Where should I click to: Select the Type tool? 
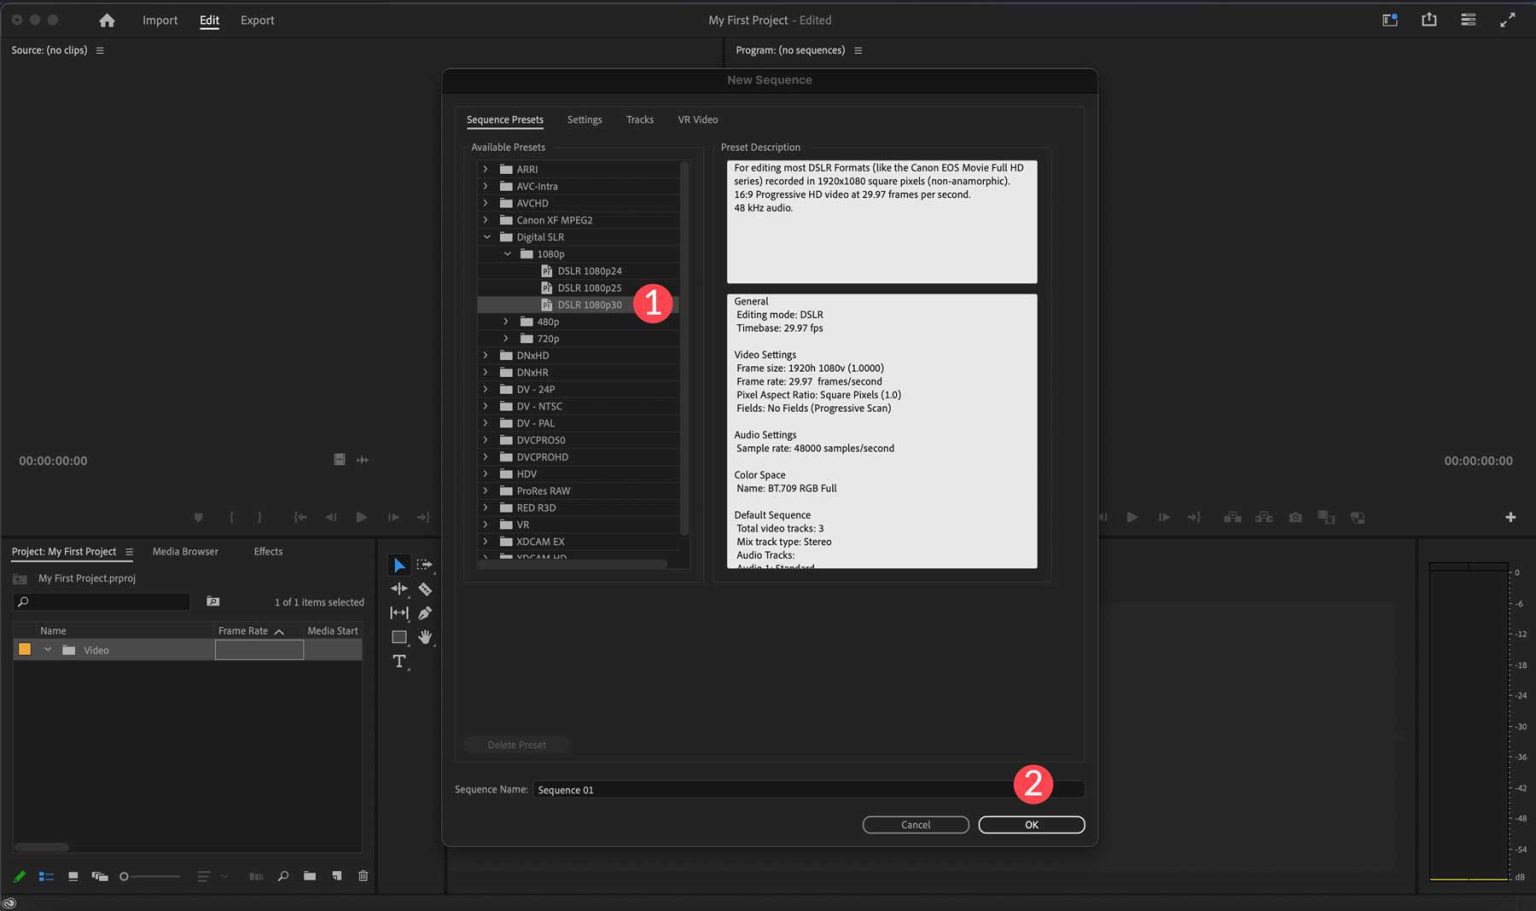tap(399, 661)
